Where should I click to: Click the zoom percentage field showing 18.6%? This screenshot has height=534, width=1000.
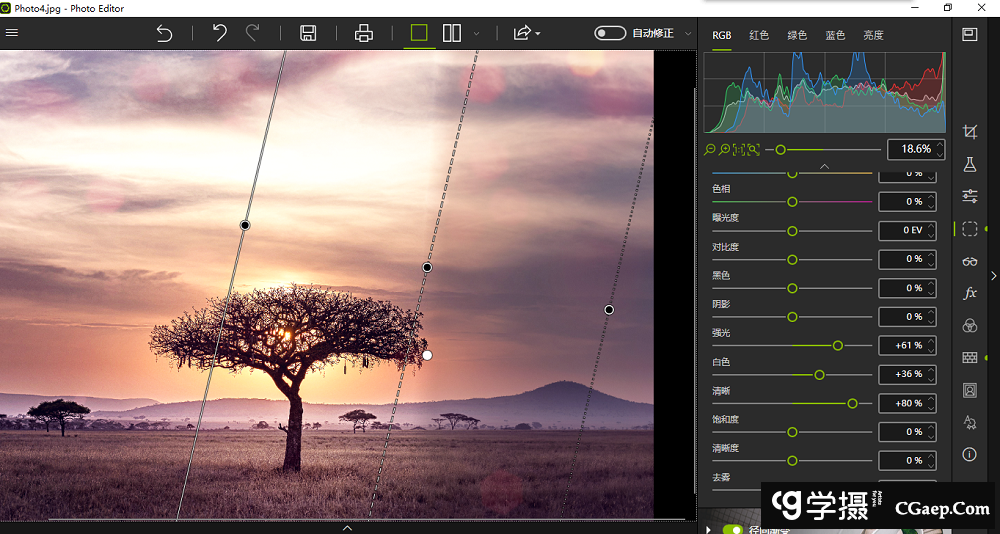[915, 149]
